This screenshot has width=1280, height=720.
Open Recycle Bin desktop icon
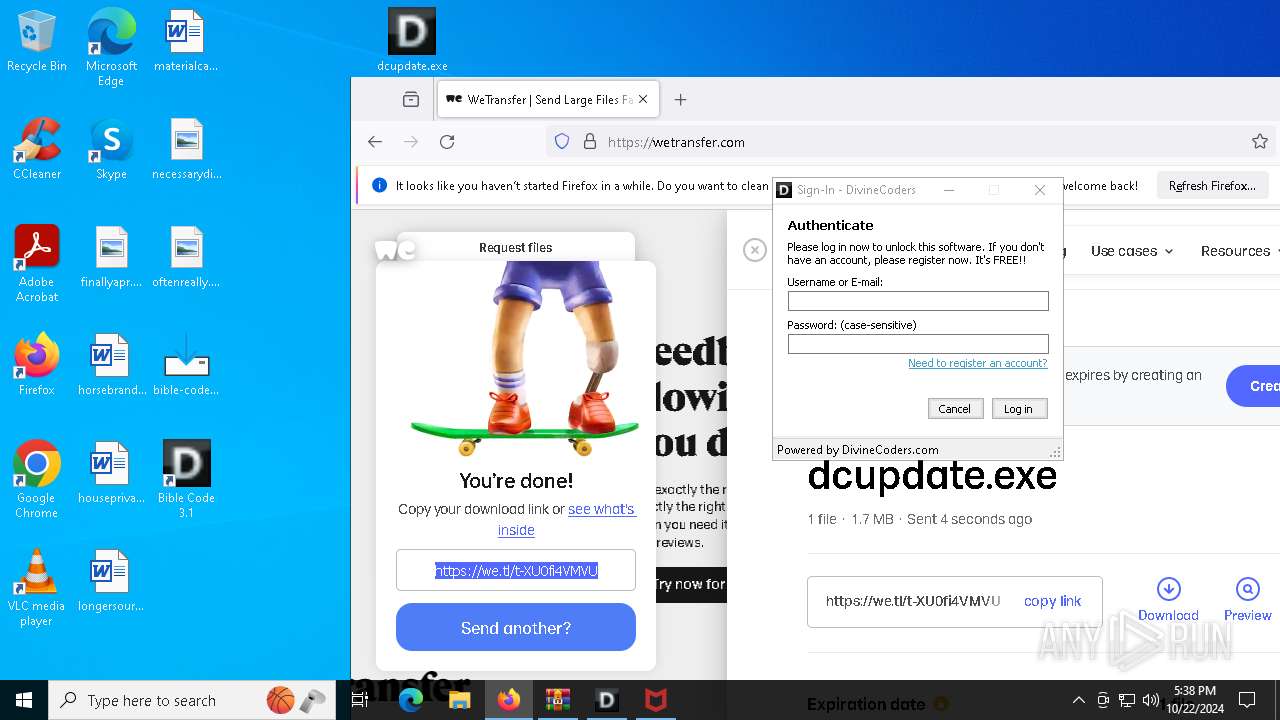37,42
